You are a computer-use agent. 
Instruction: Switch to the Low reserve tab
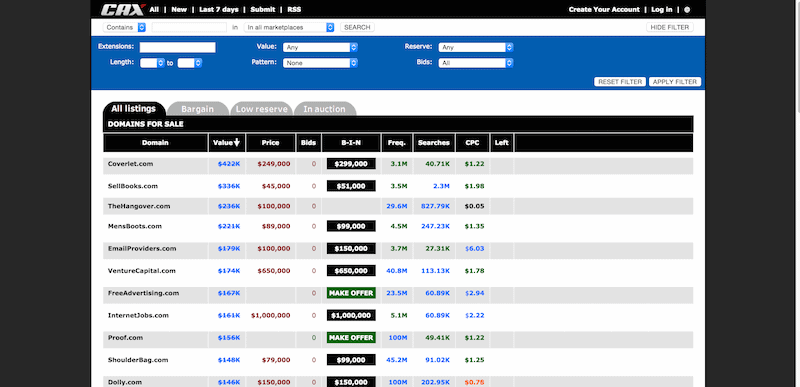point(261,109)
